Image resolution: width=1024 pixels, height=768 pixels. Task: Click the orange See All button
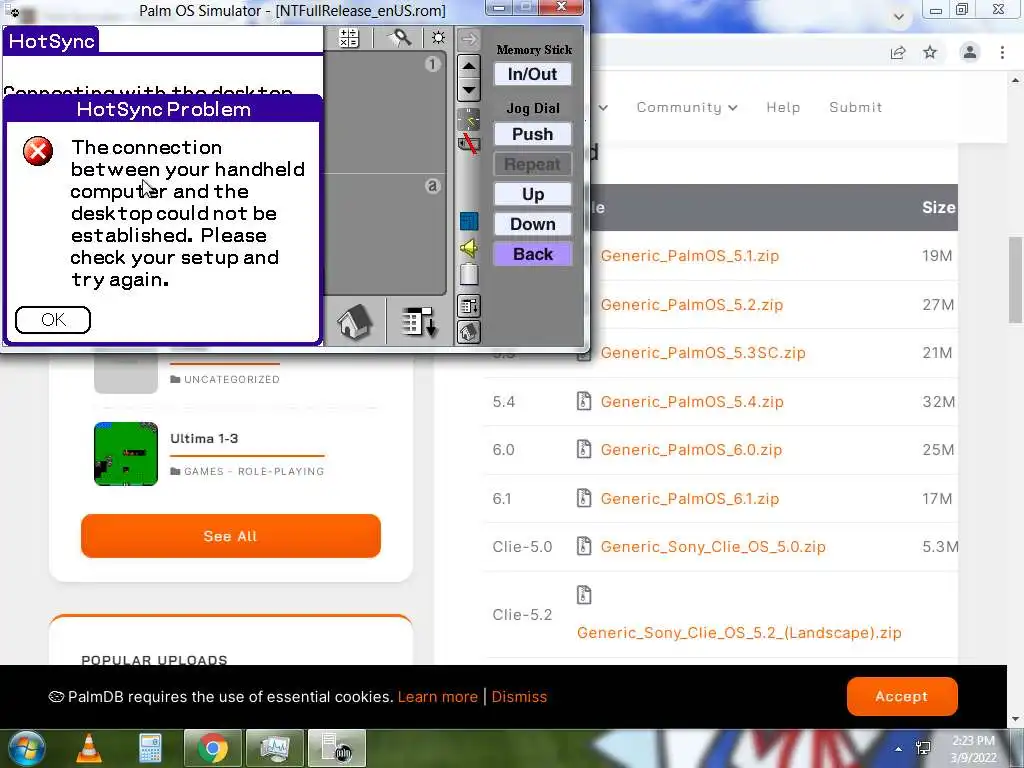231,536
